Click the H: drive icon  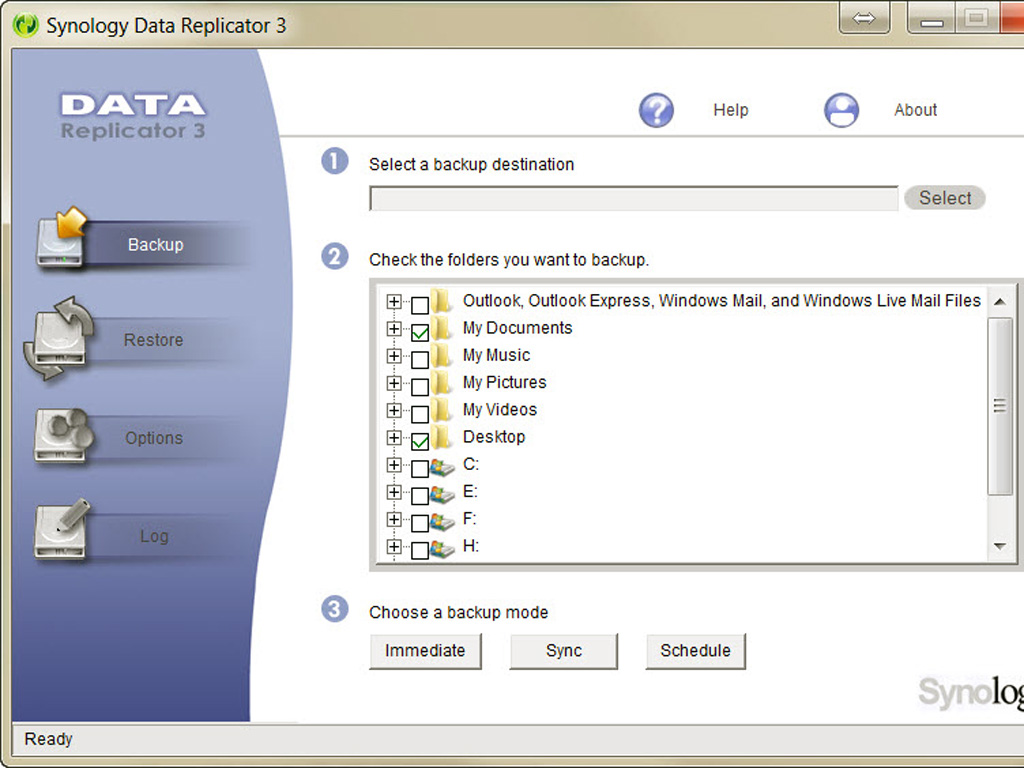point(442,549)
